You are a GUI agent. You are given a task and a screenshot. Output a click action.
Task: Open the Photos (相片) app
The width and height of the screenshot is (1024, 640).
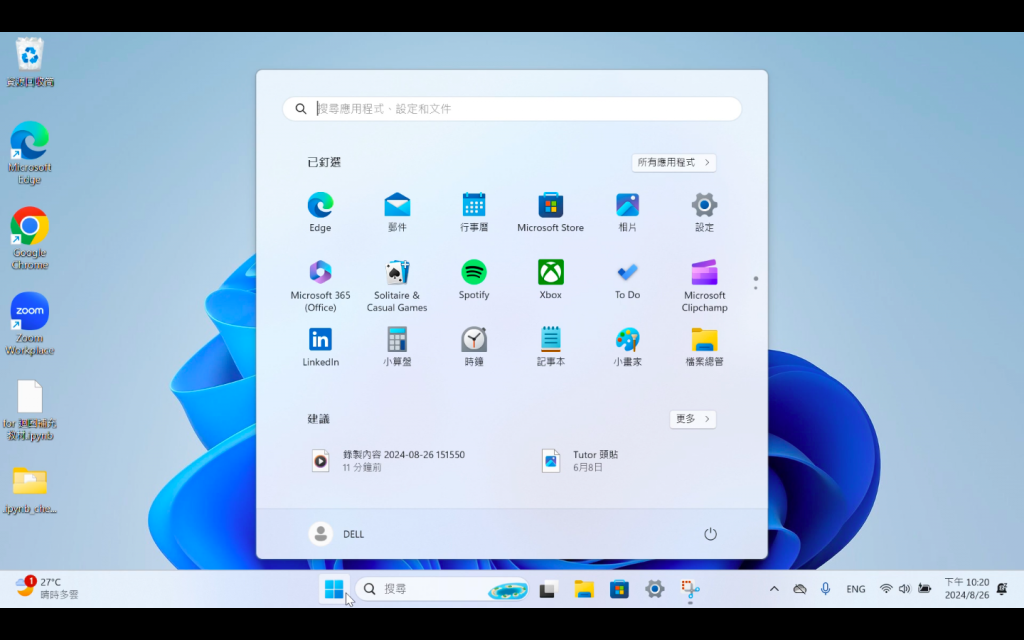click(627, 213)
